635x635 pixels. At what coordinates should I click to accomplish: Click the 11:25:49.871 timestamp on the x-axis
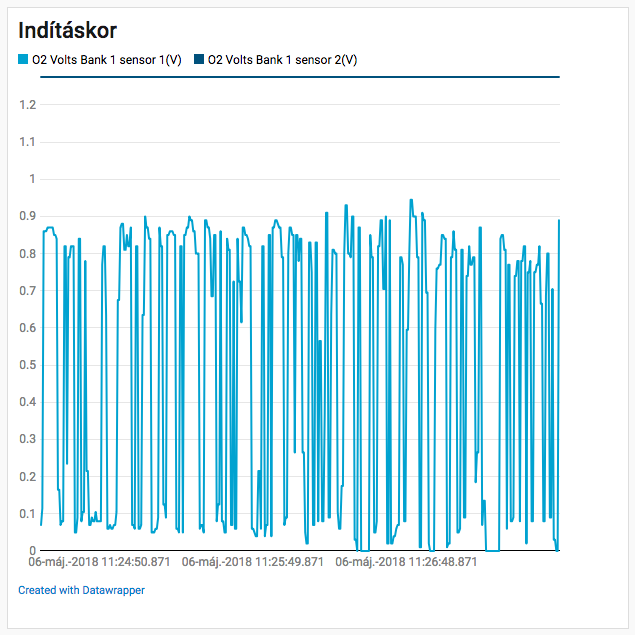[x=253, y=562]
